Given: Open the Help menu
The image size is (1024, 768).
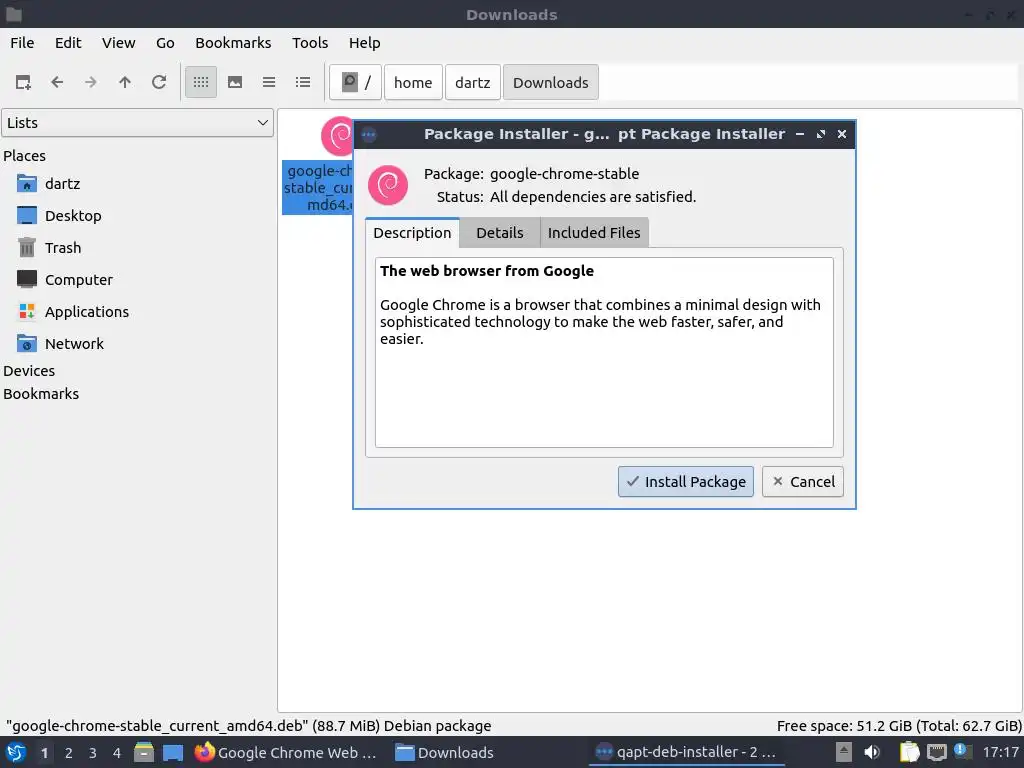Looking at the screenshot, I should pyautogui.click(x=364, y=43).
